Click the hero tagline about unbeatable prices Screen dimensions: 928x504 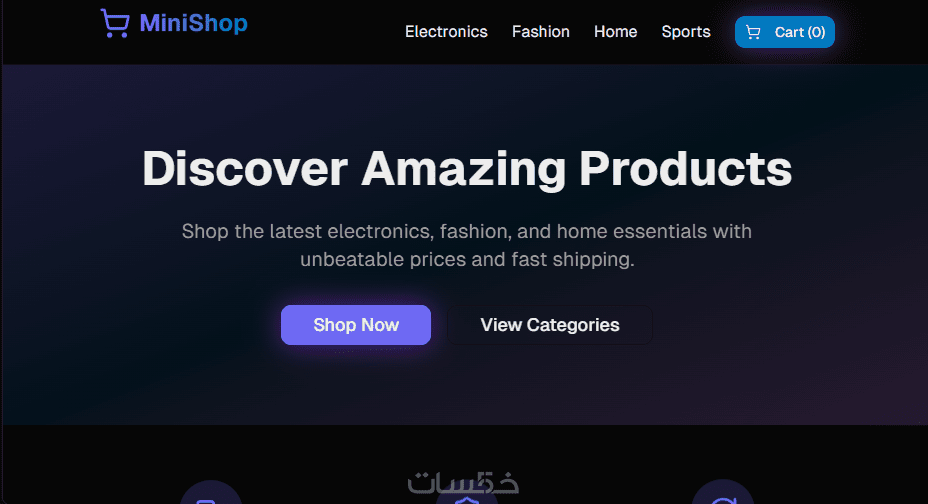(467, 245)
